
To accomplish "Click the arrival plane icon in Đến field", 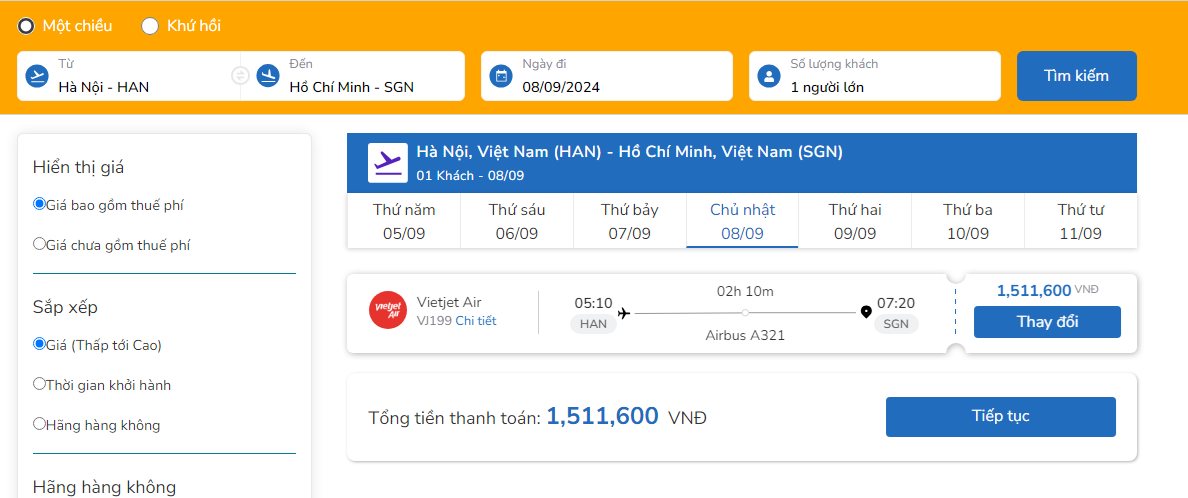I will [268, 76].
